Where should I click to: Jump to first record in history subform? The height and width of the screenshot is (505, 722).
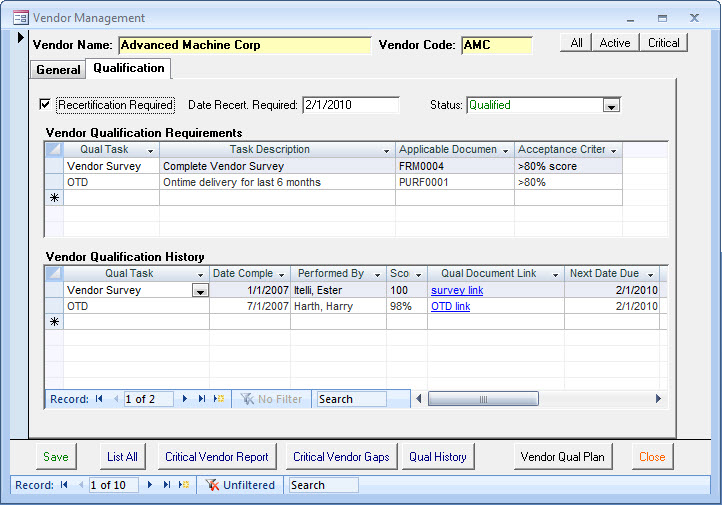pos(99,399)
